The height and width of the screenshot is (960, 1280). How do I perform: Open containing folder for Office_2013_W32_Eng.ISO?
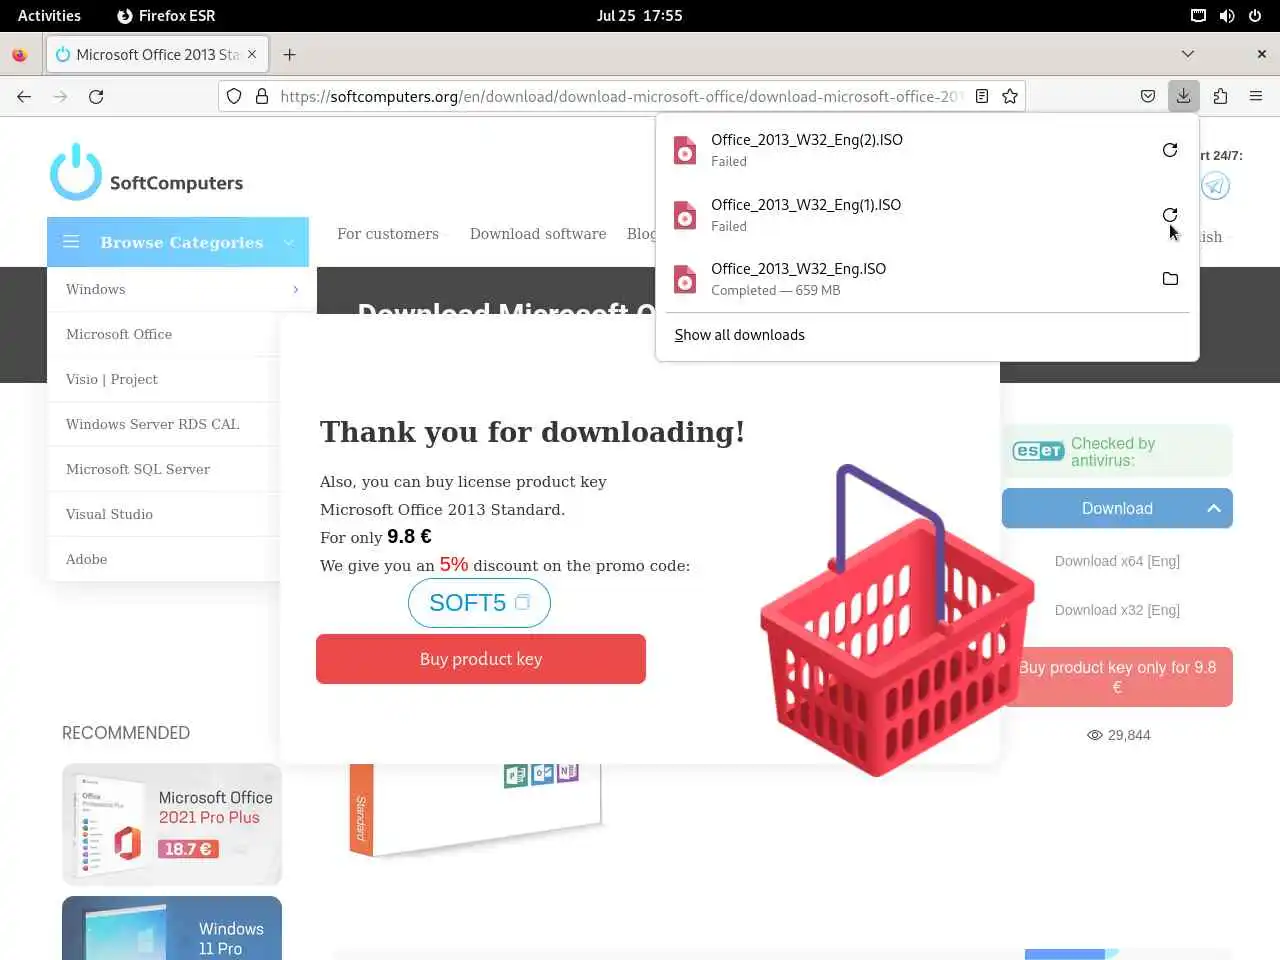coord(1170,279)
